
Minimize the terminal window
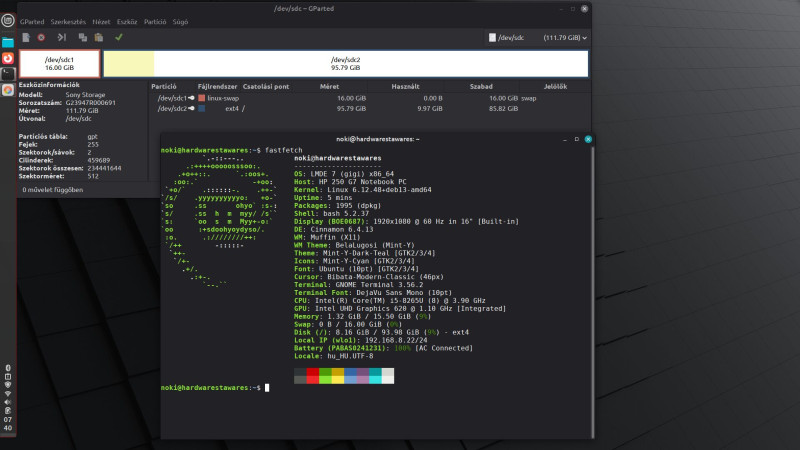click(x=565, y=139)
